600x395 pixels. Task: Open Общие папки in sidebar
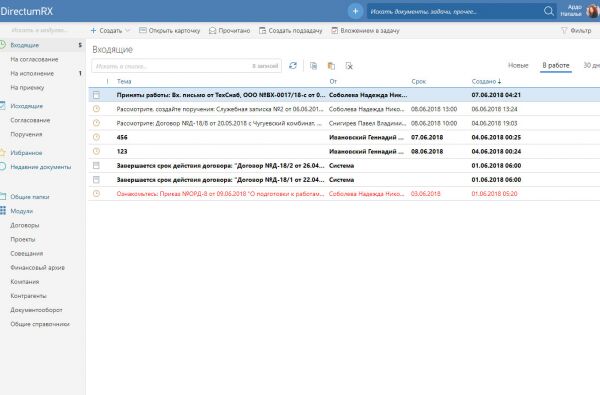tap(30, 196)
